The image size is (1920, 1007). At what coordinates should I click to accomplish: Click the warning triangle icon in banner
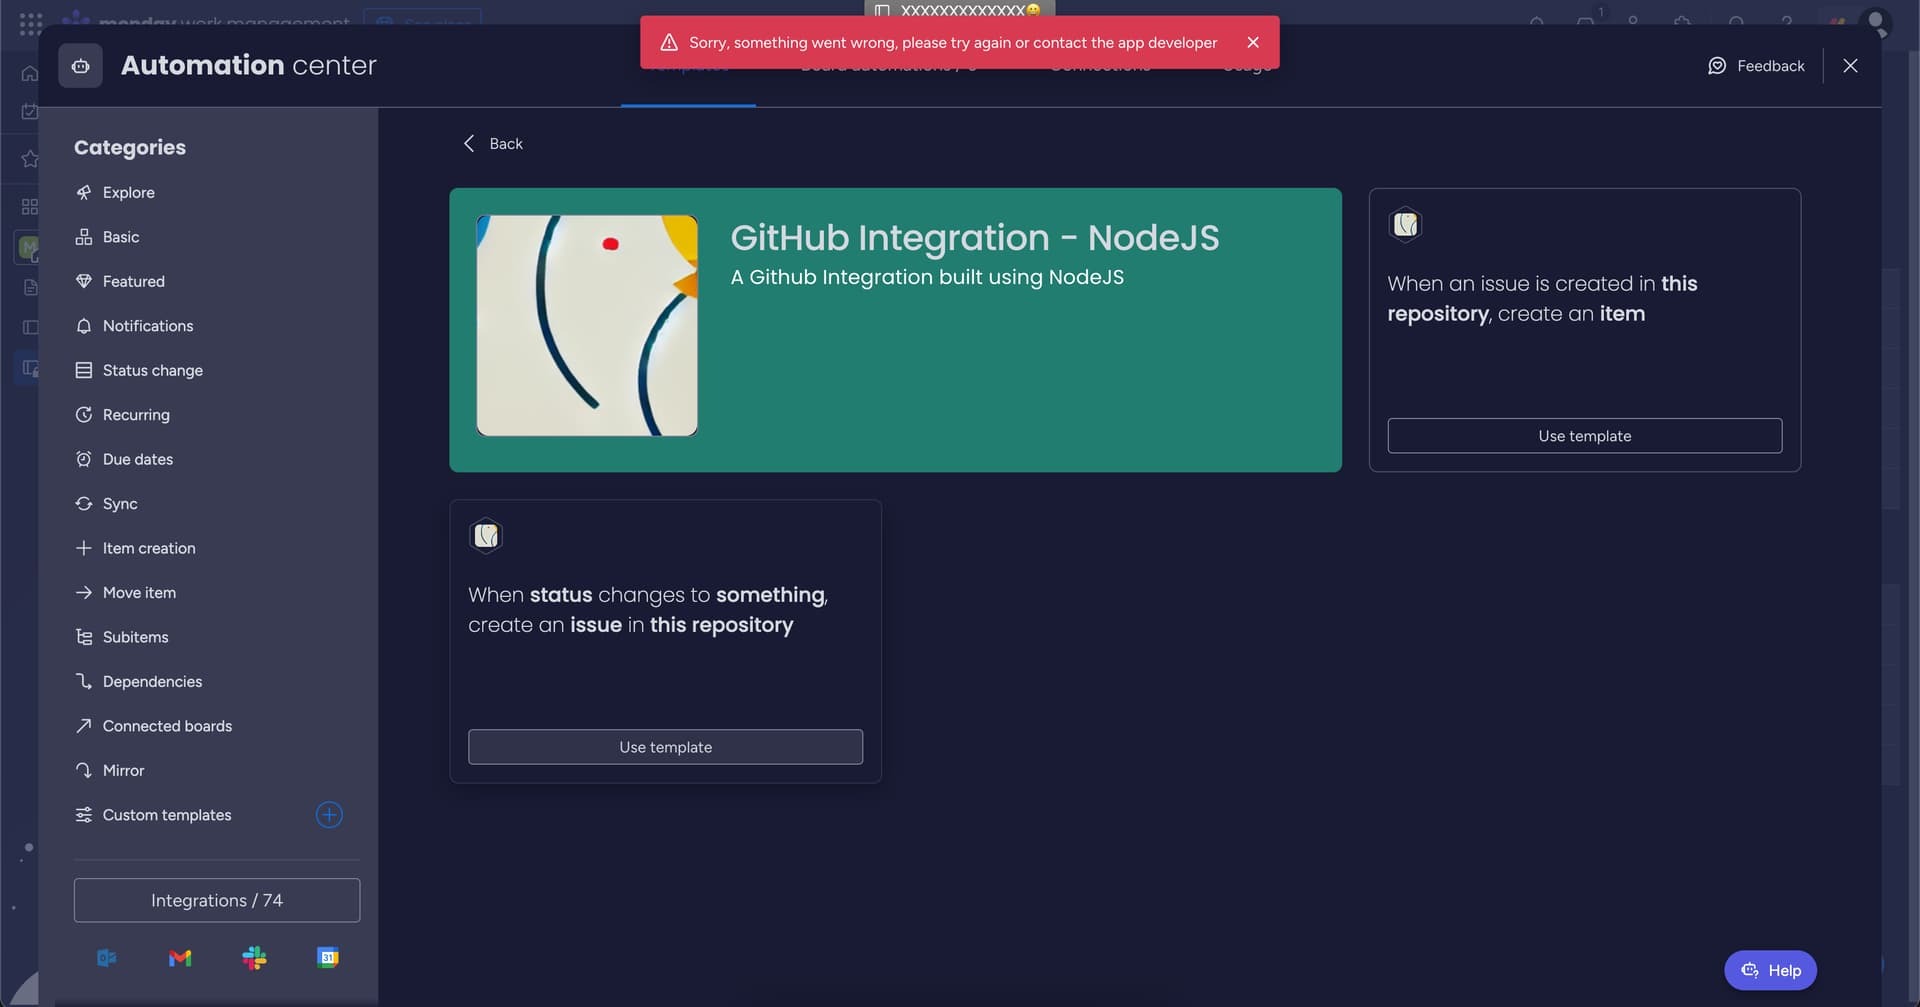(x=669, y=42)
